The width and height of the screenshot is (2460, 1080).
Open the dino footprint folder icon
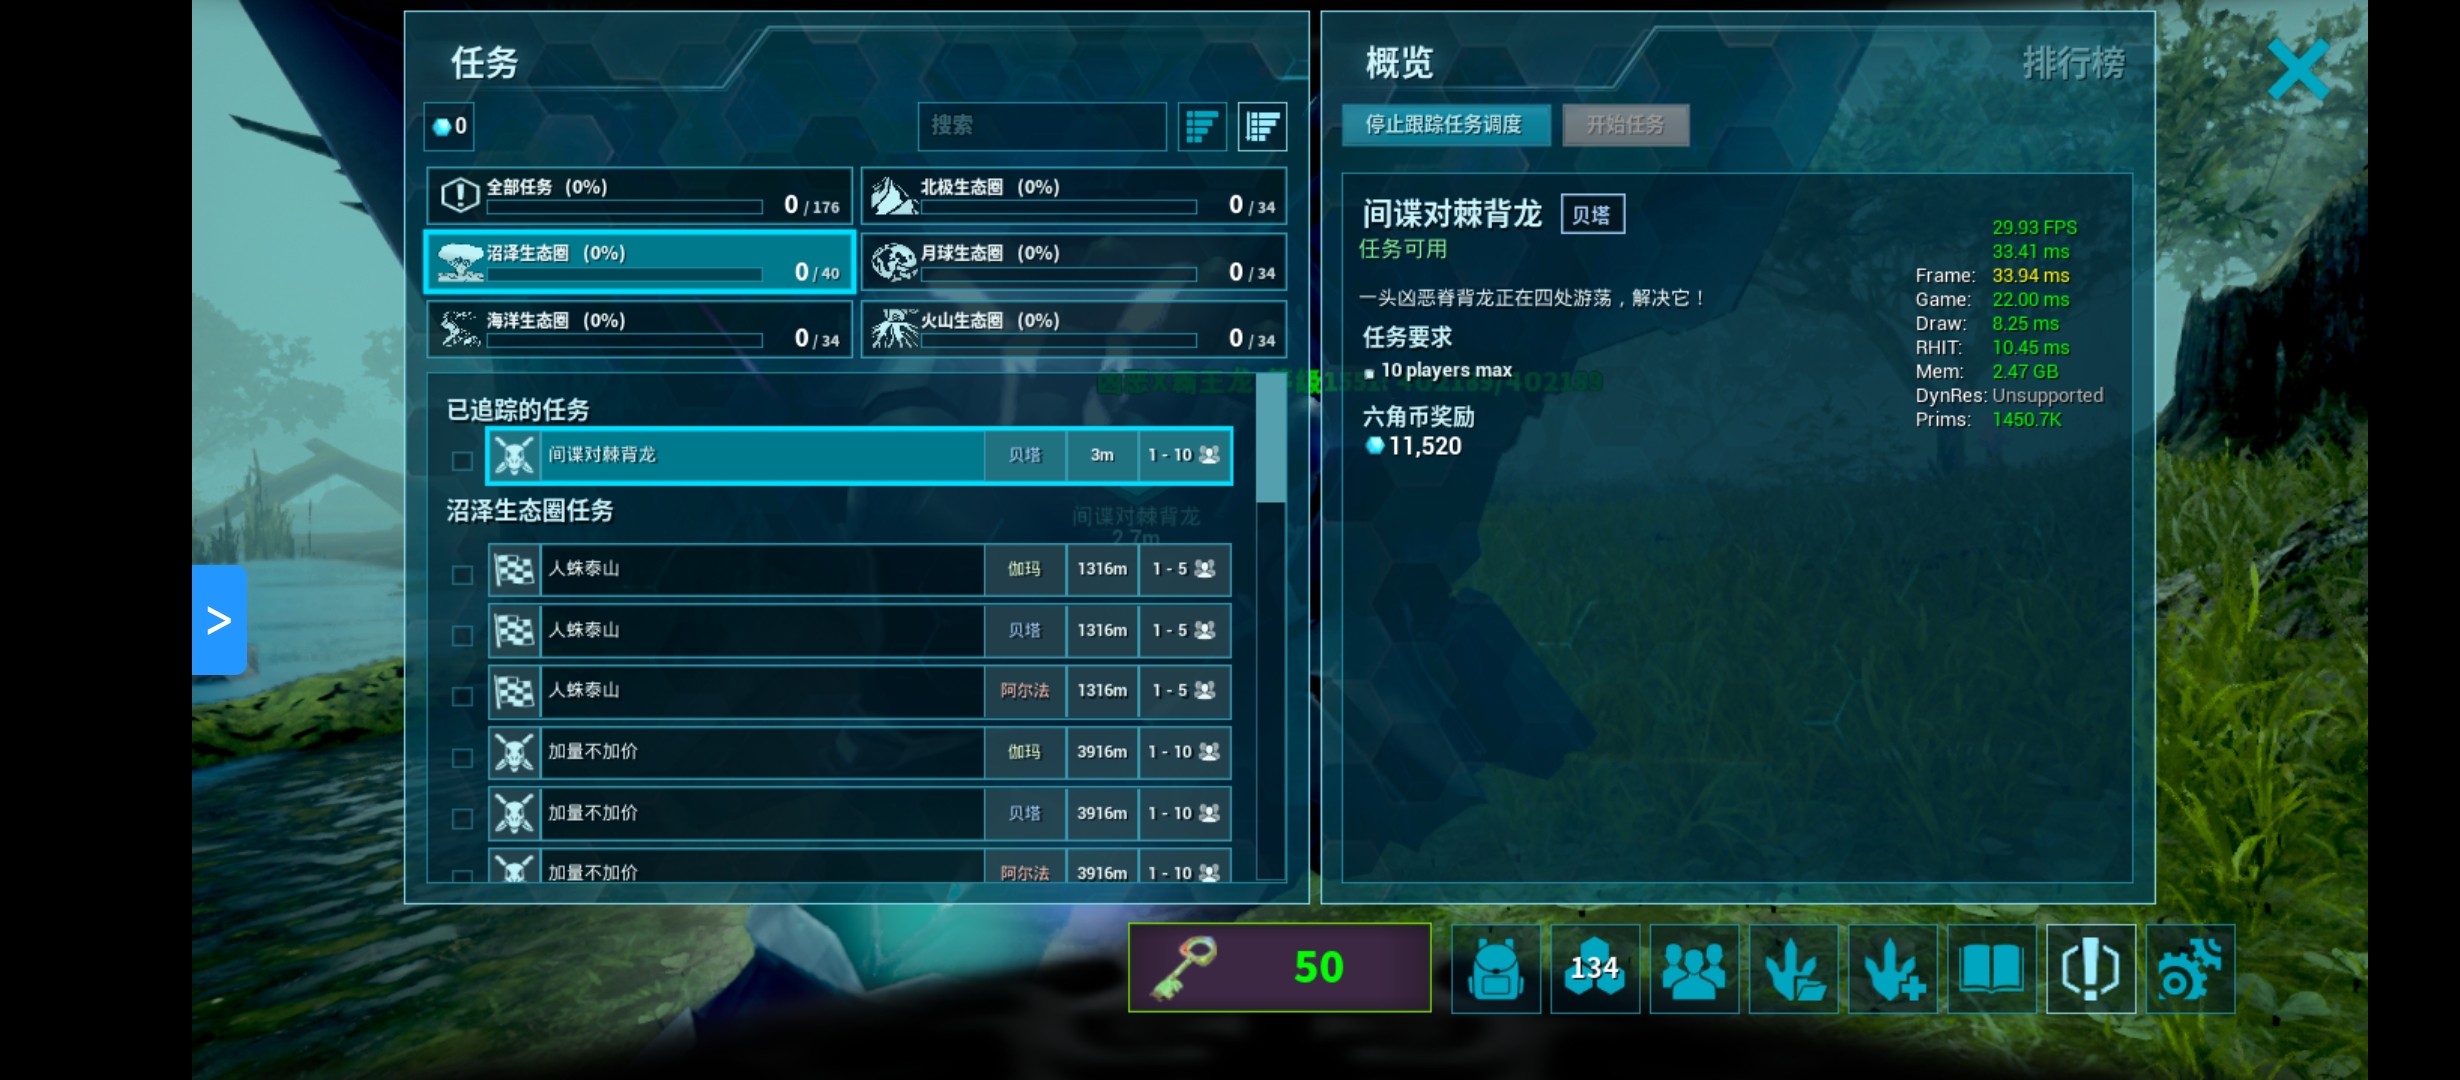1793,969
